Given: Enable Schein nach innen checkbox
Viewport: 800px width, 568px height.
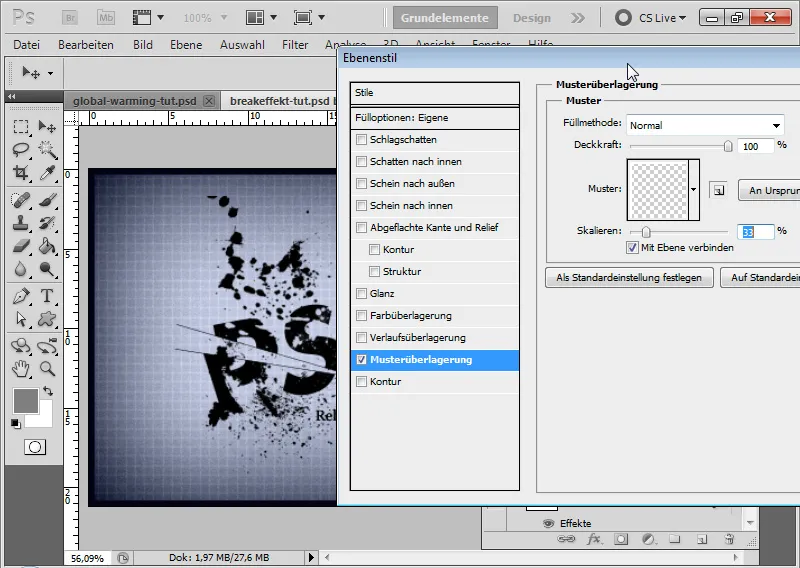Looking at the screenshot, I should (x=361, y=205).
